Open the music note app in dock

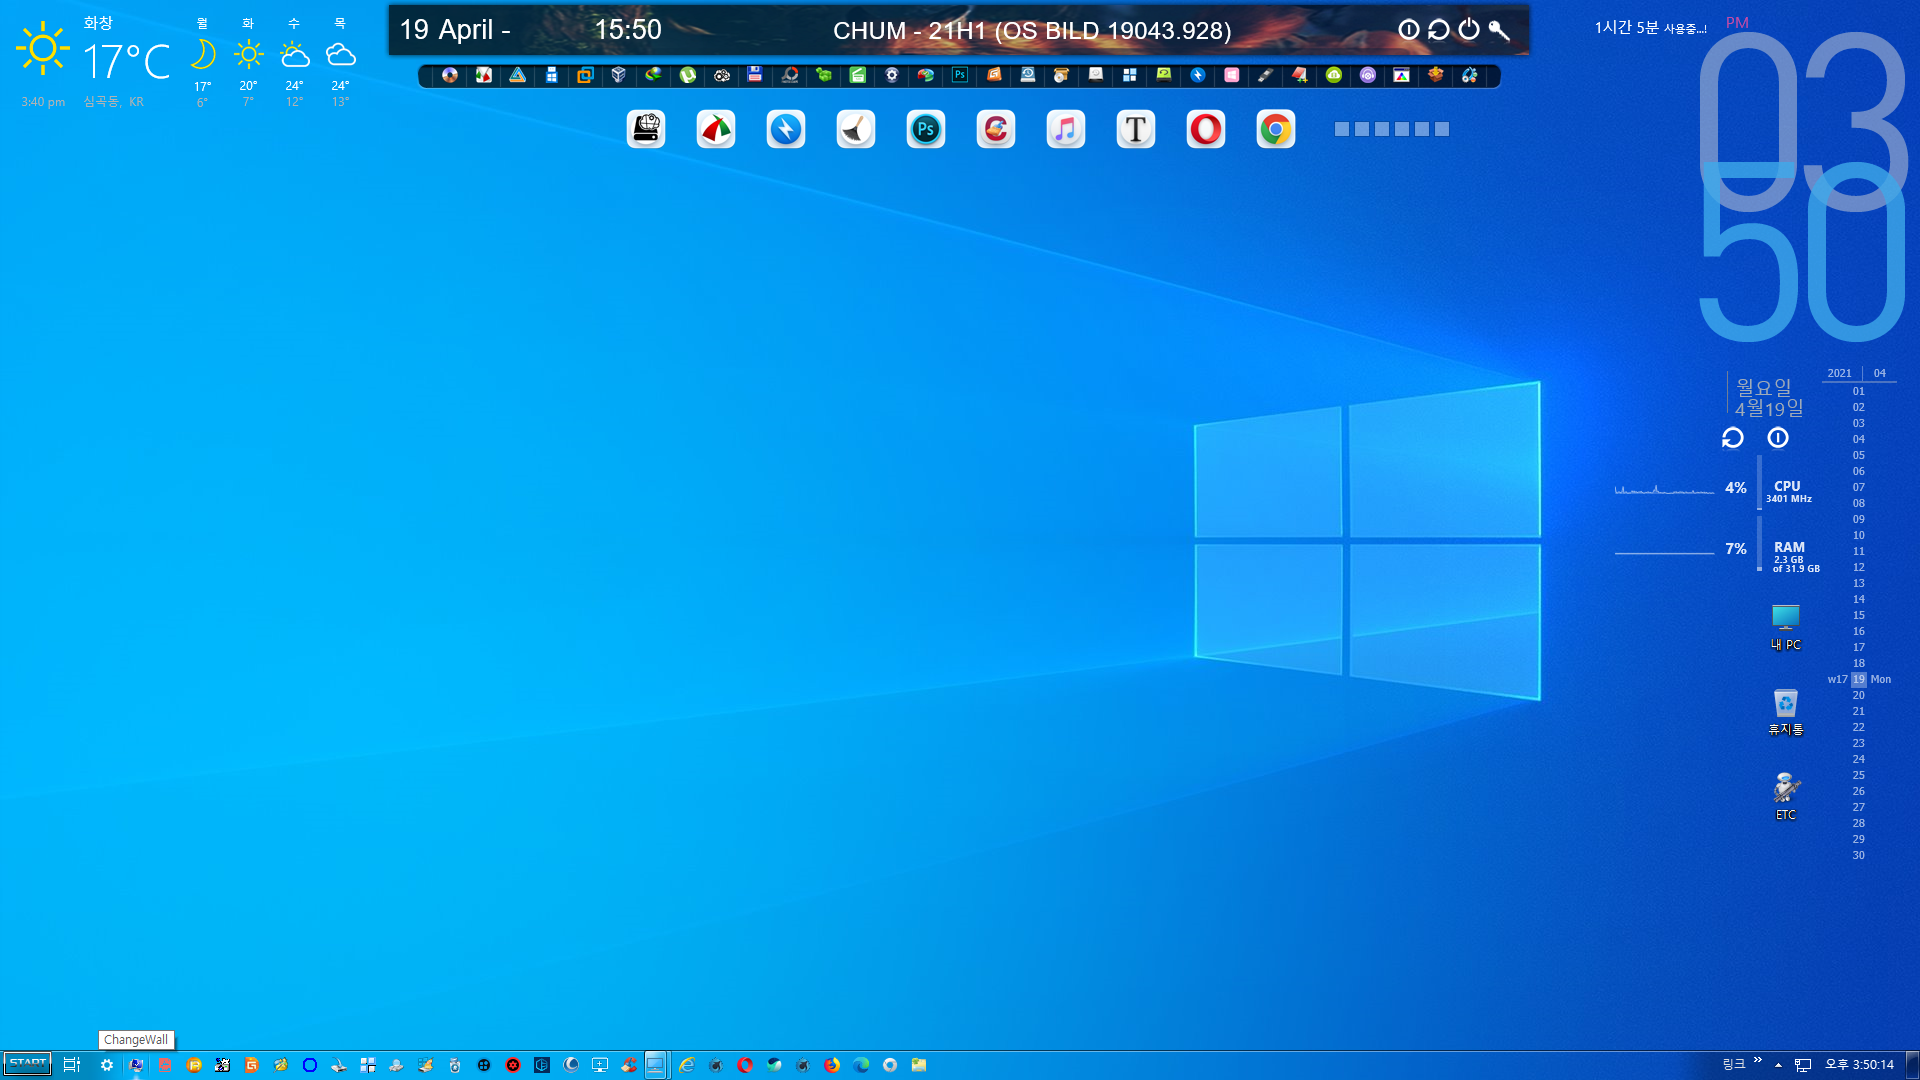click(x=1066, y=129)
